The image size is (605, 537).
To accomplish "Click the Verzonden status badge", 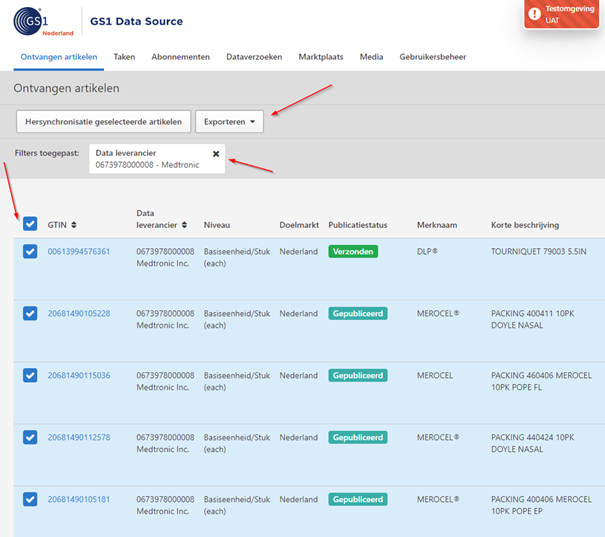I will pyautogui.click(x=353, y=252).
